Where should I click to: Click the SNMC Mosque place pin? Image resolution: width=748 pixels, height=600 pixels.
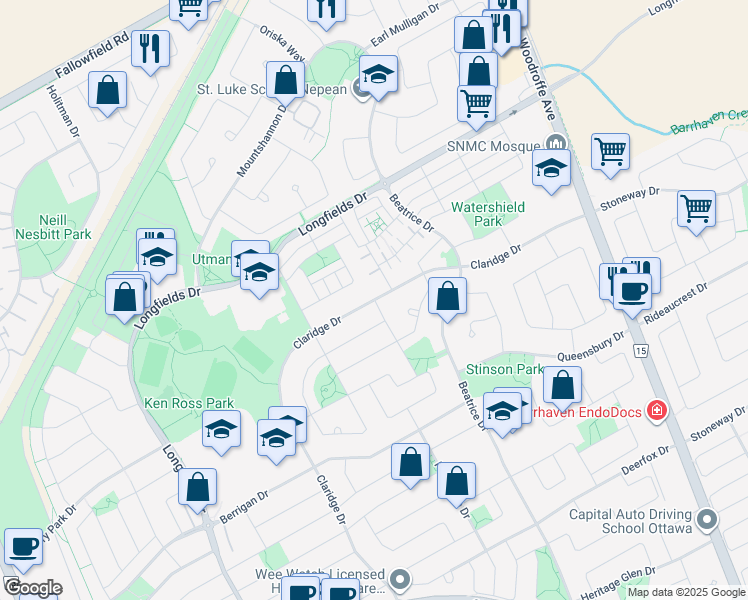point(555,143)
